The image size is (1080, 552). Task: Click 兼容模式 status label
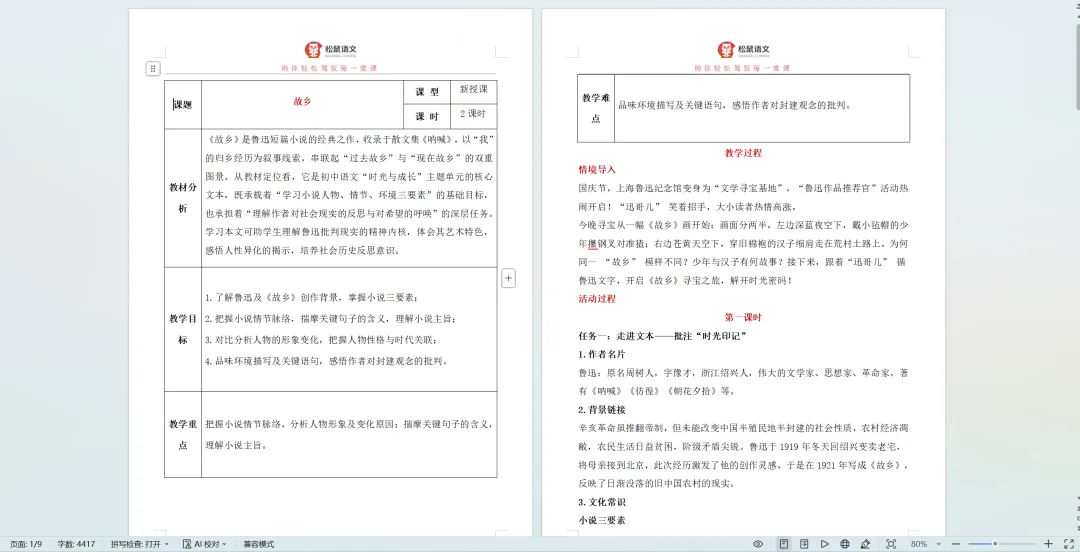pos(258,544)
